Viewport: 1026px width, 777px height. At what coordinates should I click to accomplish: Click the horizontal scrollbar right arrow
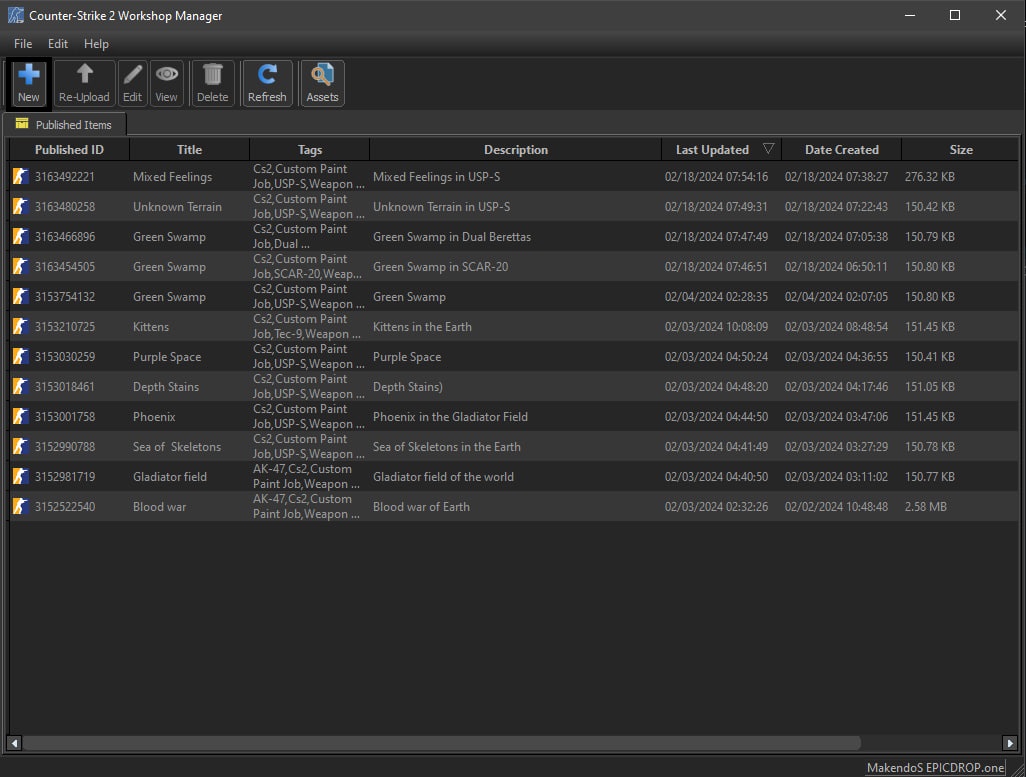tap(1010, 743)
